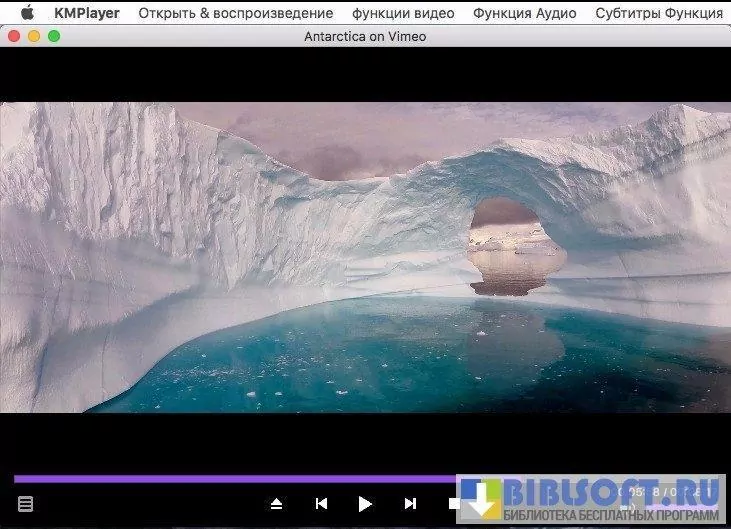The width and height of the screenshot is (731, 529).
Task: Close the player window with red button
Action: [14, 36]
